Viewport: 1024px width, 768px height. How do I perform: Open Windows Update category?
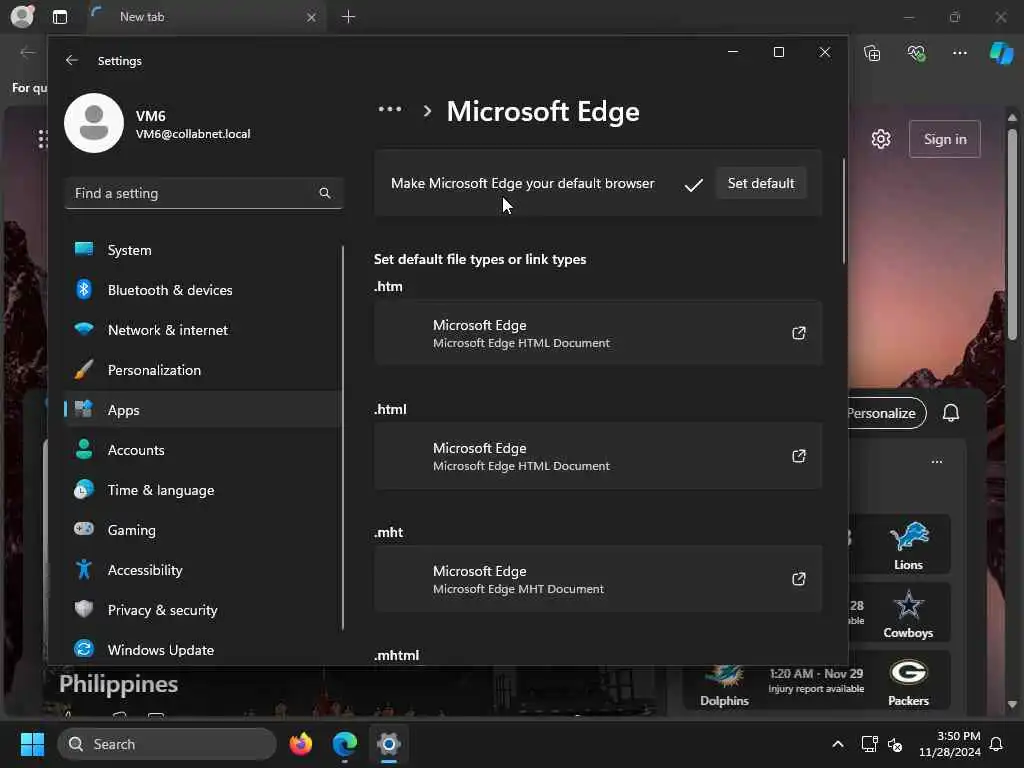203,650
